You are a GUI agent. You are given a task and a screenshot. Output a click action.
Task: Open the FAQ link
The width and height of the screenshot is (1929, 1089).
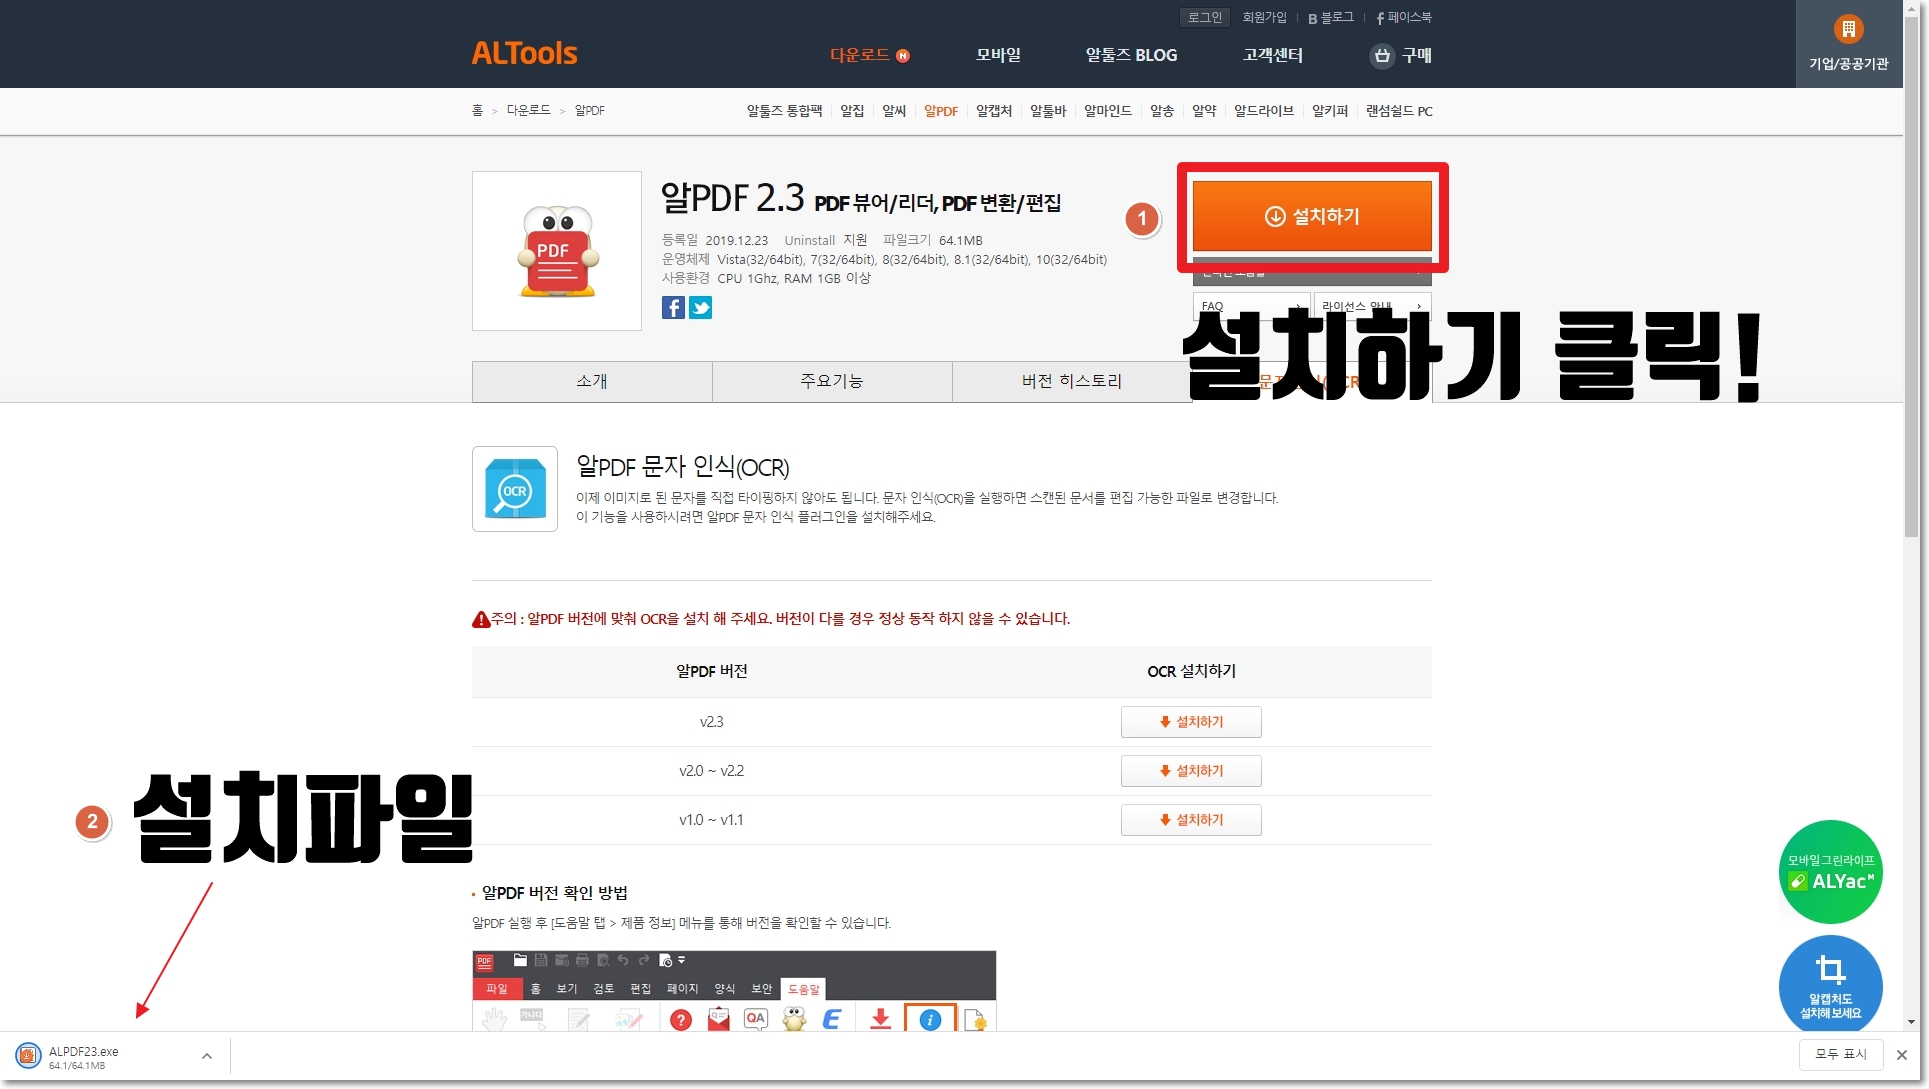click(x=1250, y=305)
